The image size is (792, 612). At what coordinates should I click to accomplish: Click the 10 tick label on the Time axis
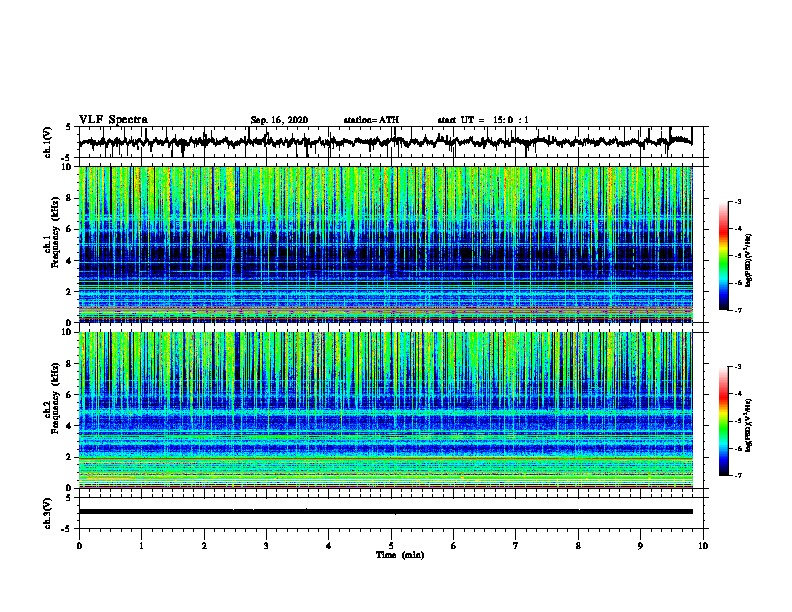pos(703,546)
